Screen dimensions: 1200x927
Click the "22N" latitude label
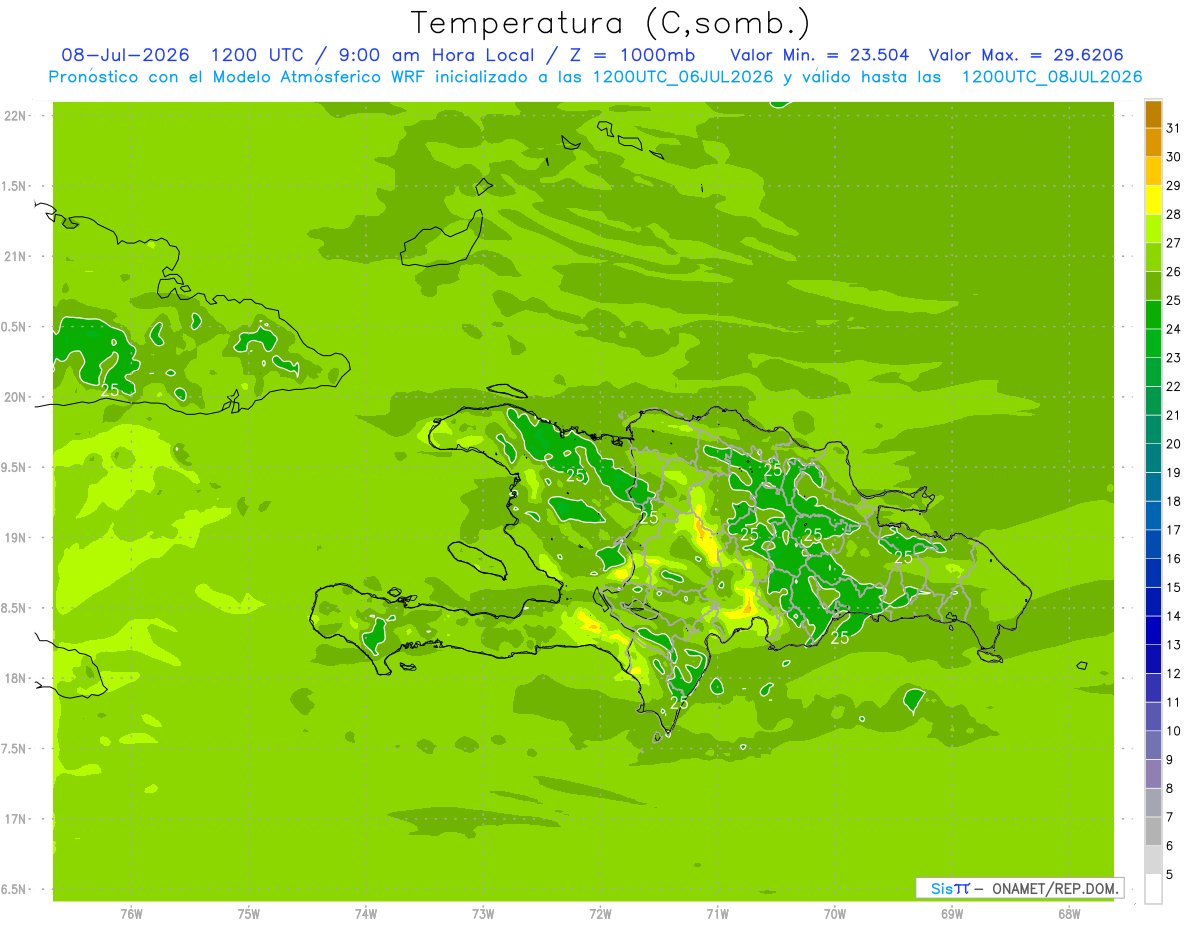coord(14,116)
